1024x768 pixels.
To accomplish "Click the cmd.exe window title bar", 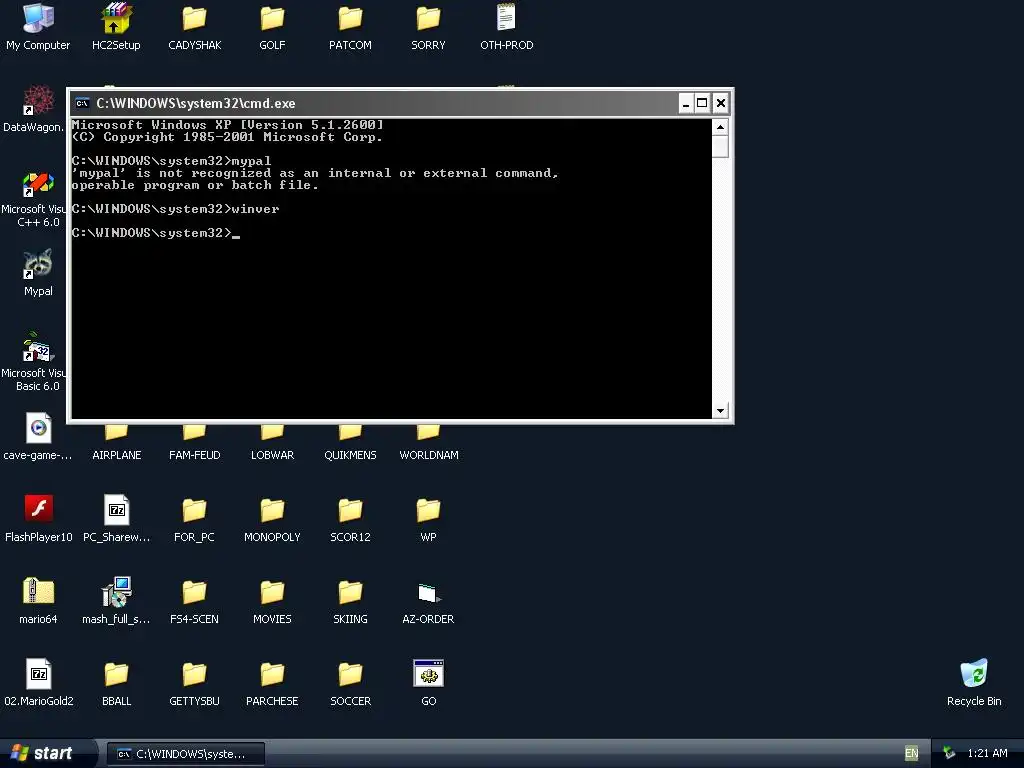I will pyautogui.click(x=376, y=103).
